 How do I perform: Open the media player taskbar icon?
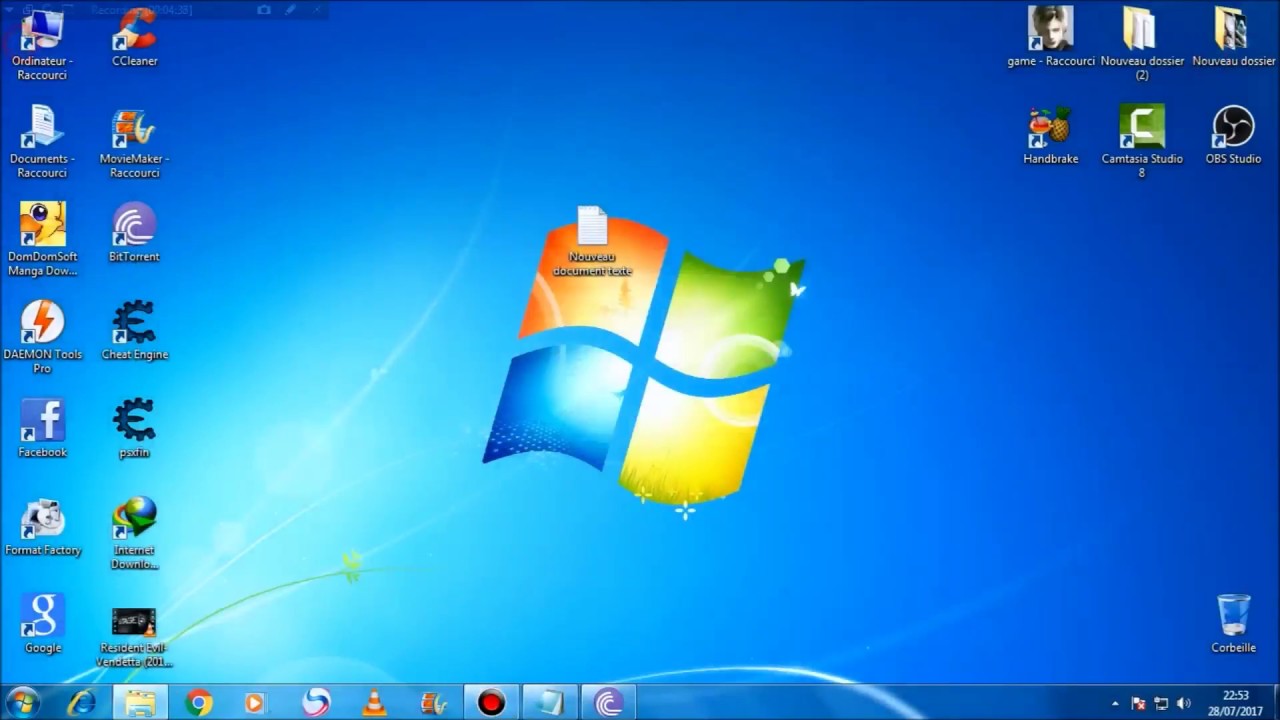pos(256,703)
